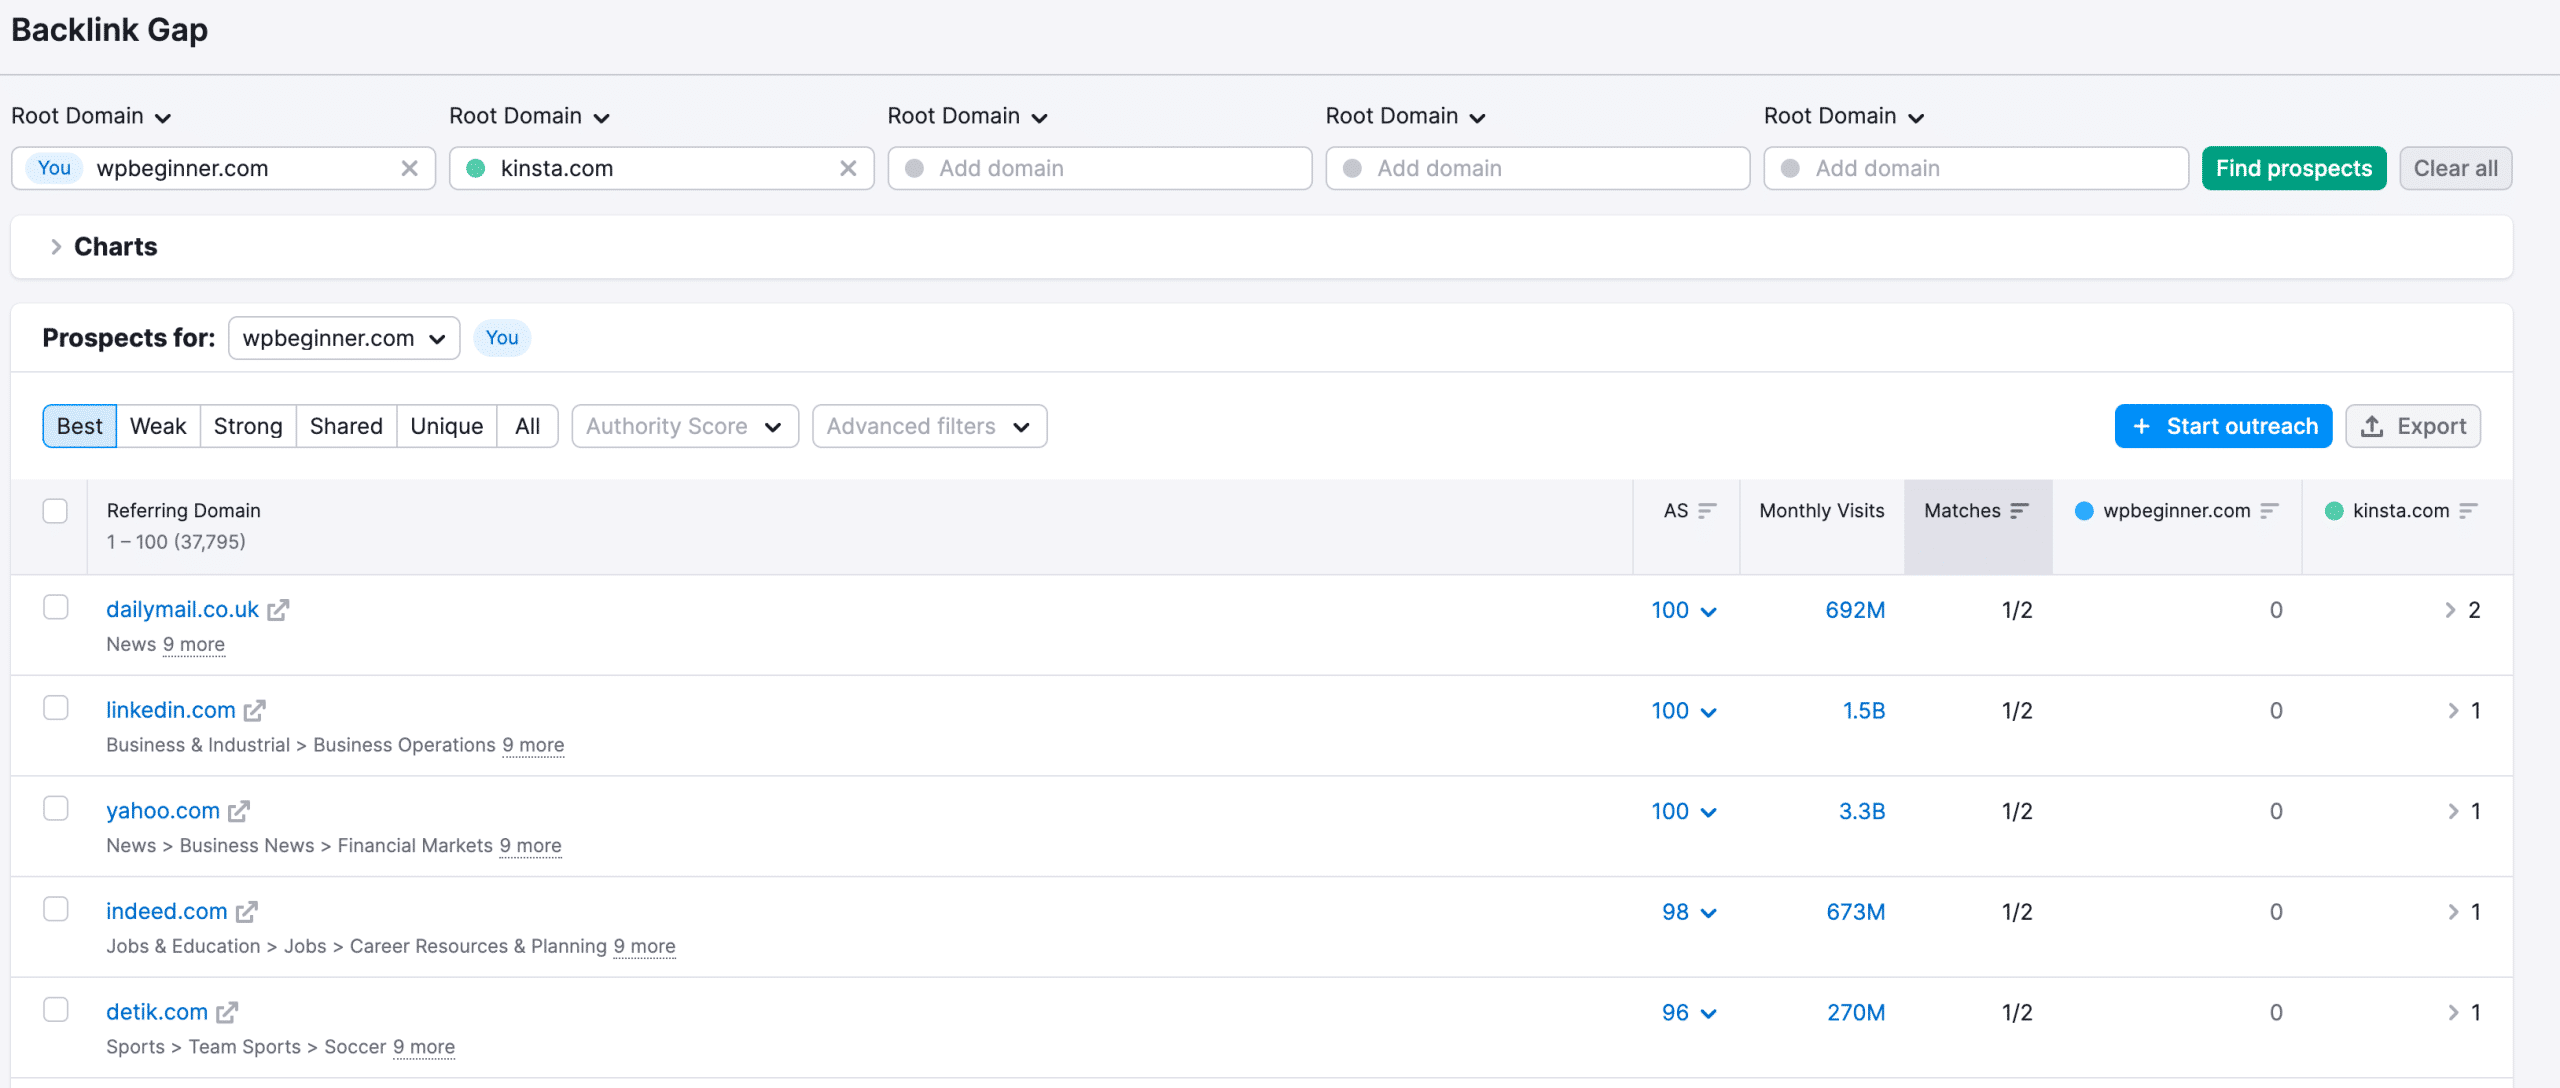The height and width of the screenshot is (1088, 2560).
Task: Open yahoo.com external link icon
Action: (x=239, y=811)
